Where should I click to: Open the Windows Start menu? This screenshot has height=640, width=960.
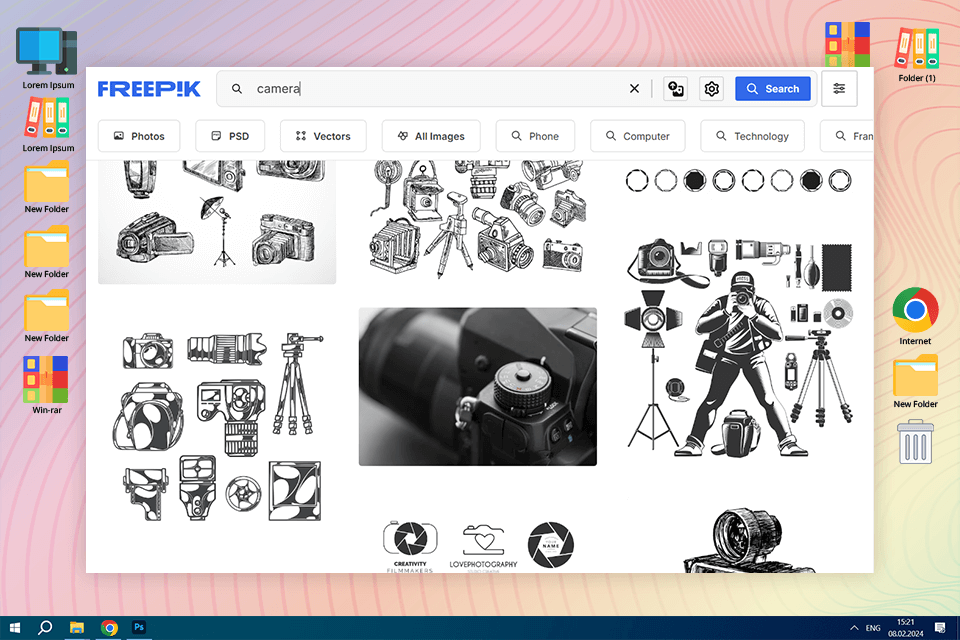(x=15, y=628)
